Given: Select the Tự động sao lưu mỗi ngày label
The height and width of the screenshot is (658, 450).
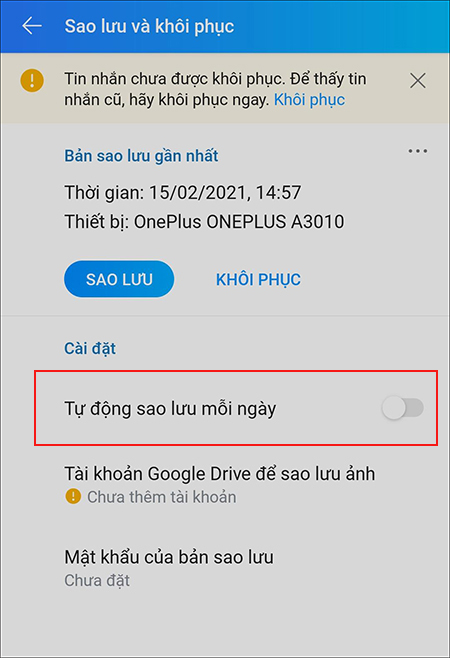Looking at the screenshot, I should tap(170, 408).
